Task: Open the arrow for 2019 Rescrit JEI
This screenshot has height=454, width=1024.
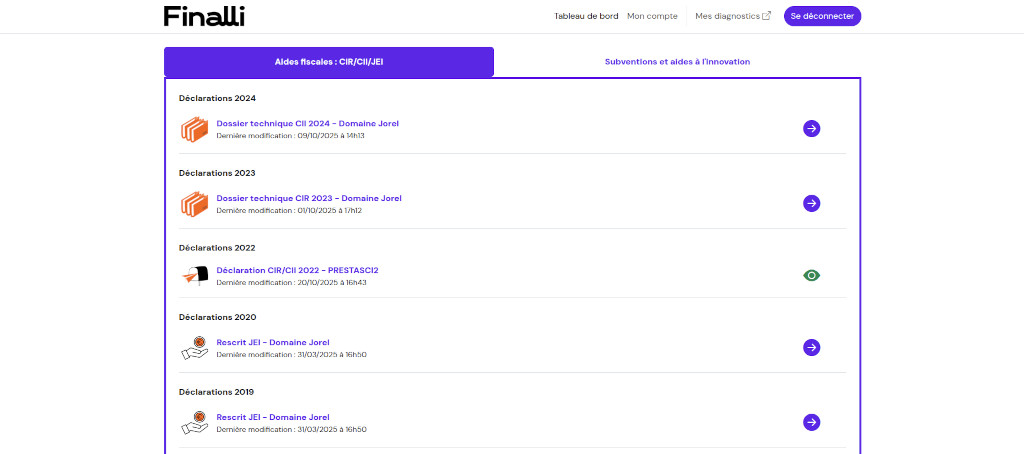Action: coord(811,422)
